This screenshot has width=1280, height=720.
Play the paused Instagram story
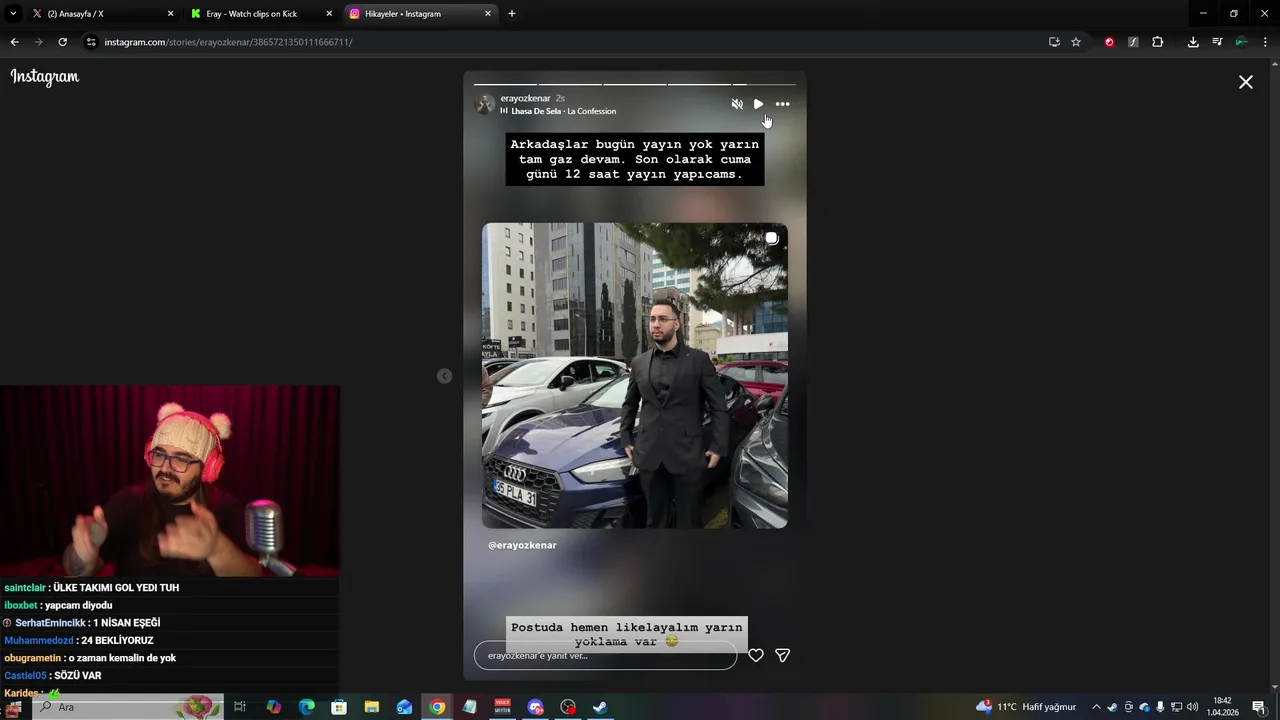[x=759, y=104]
